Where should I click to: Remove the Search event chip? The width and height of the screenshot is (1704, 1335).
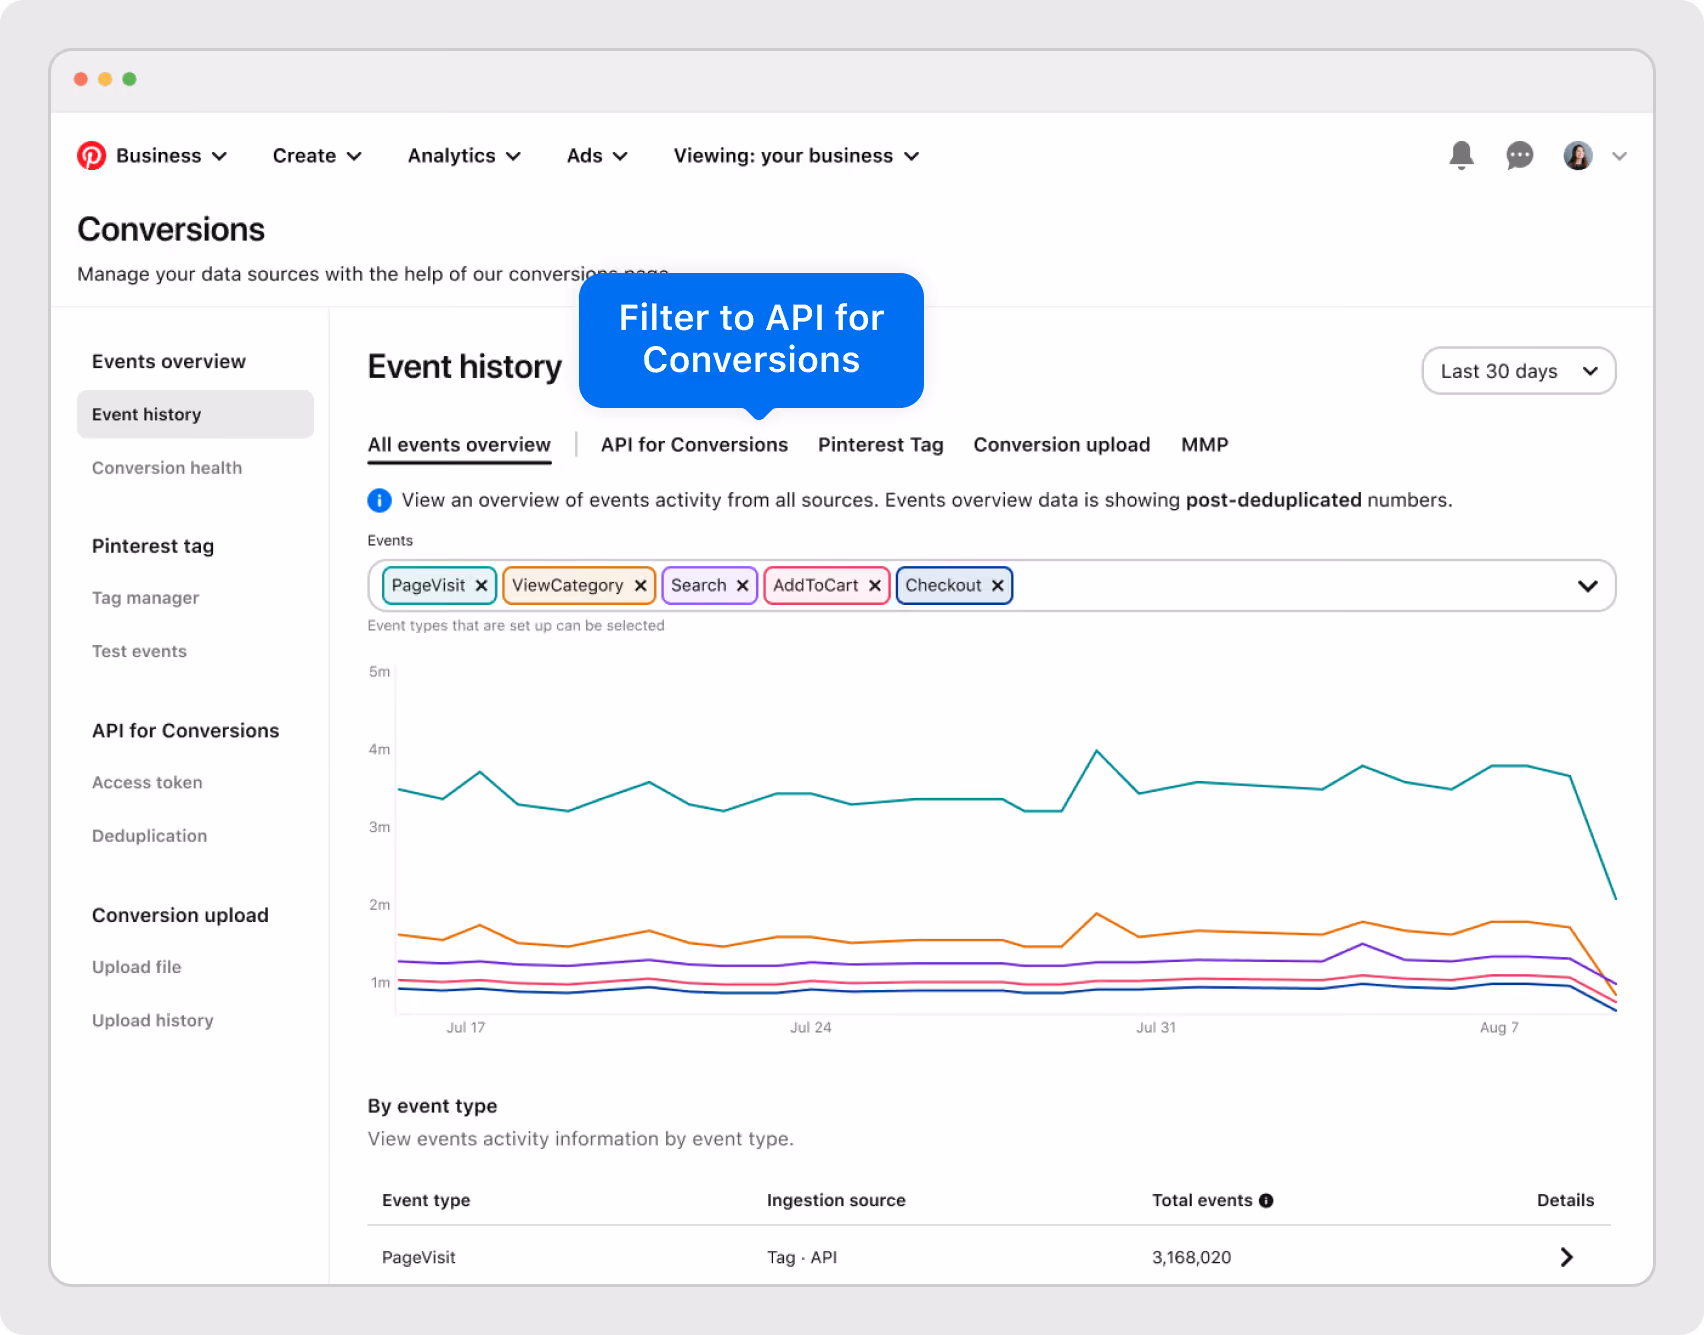(742, 586)
